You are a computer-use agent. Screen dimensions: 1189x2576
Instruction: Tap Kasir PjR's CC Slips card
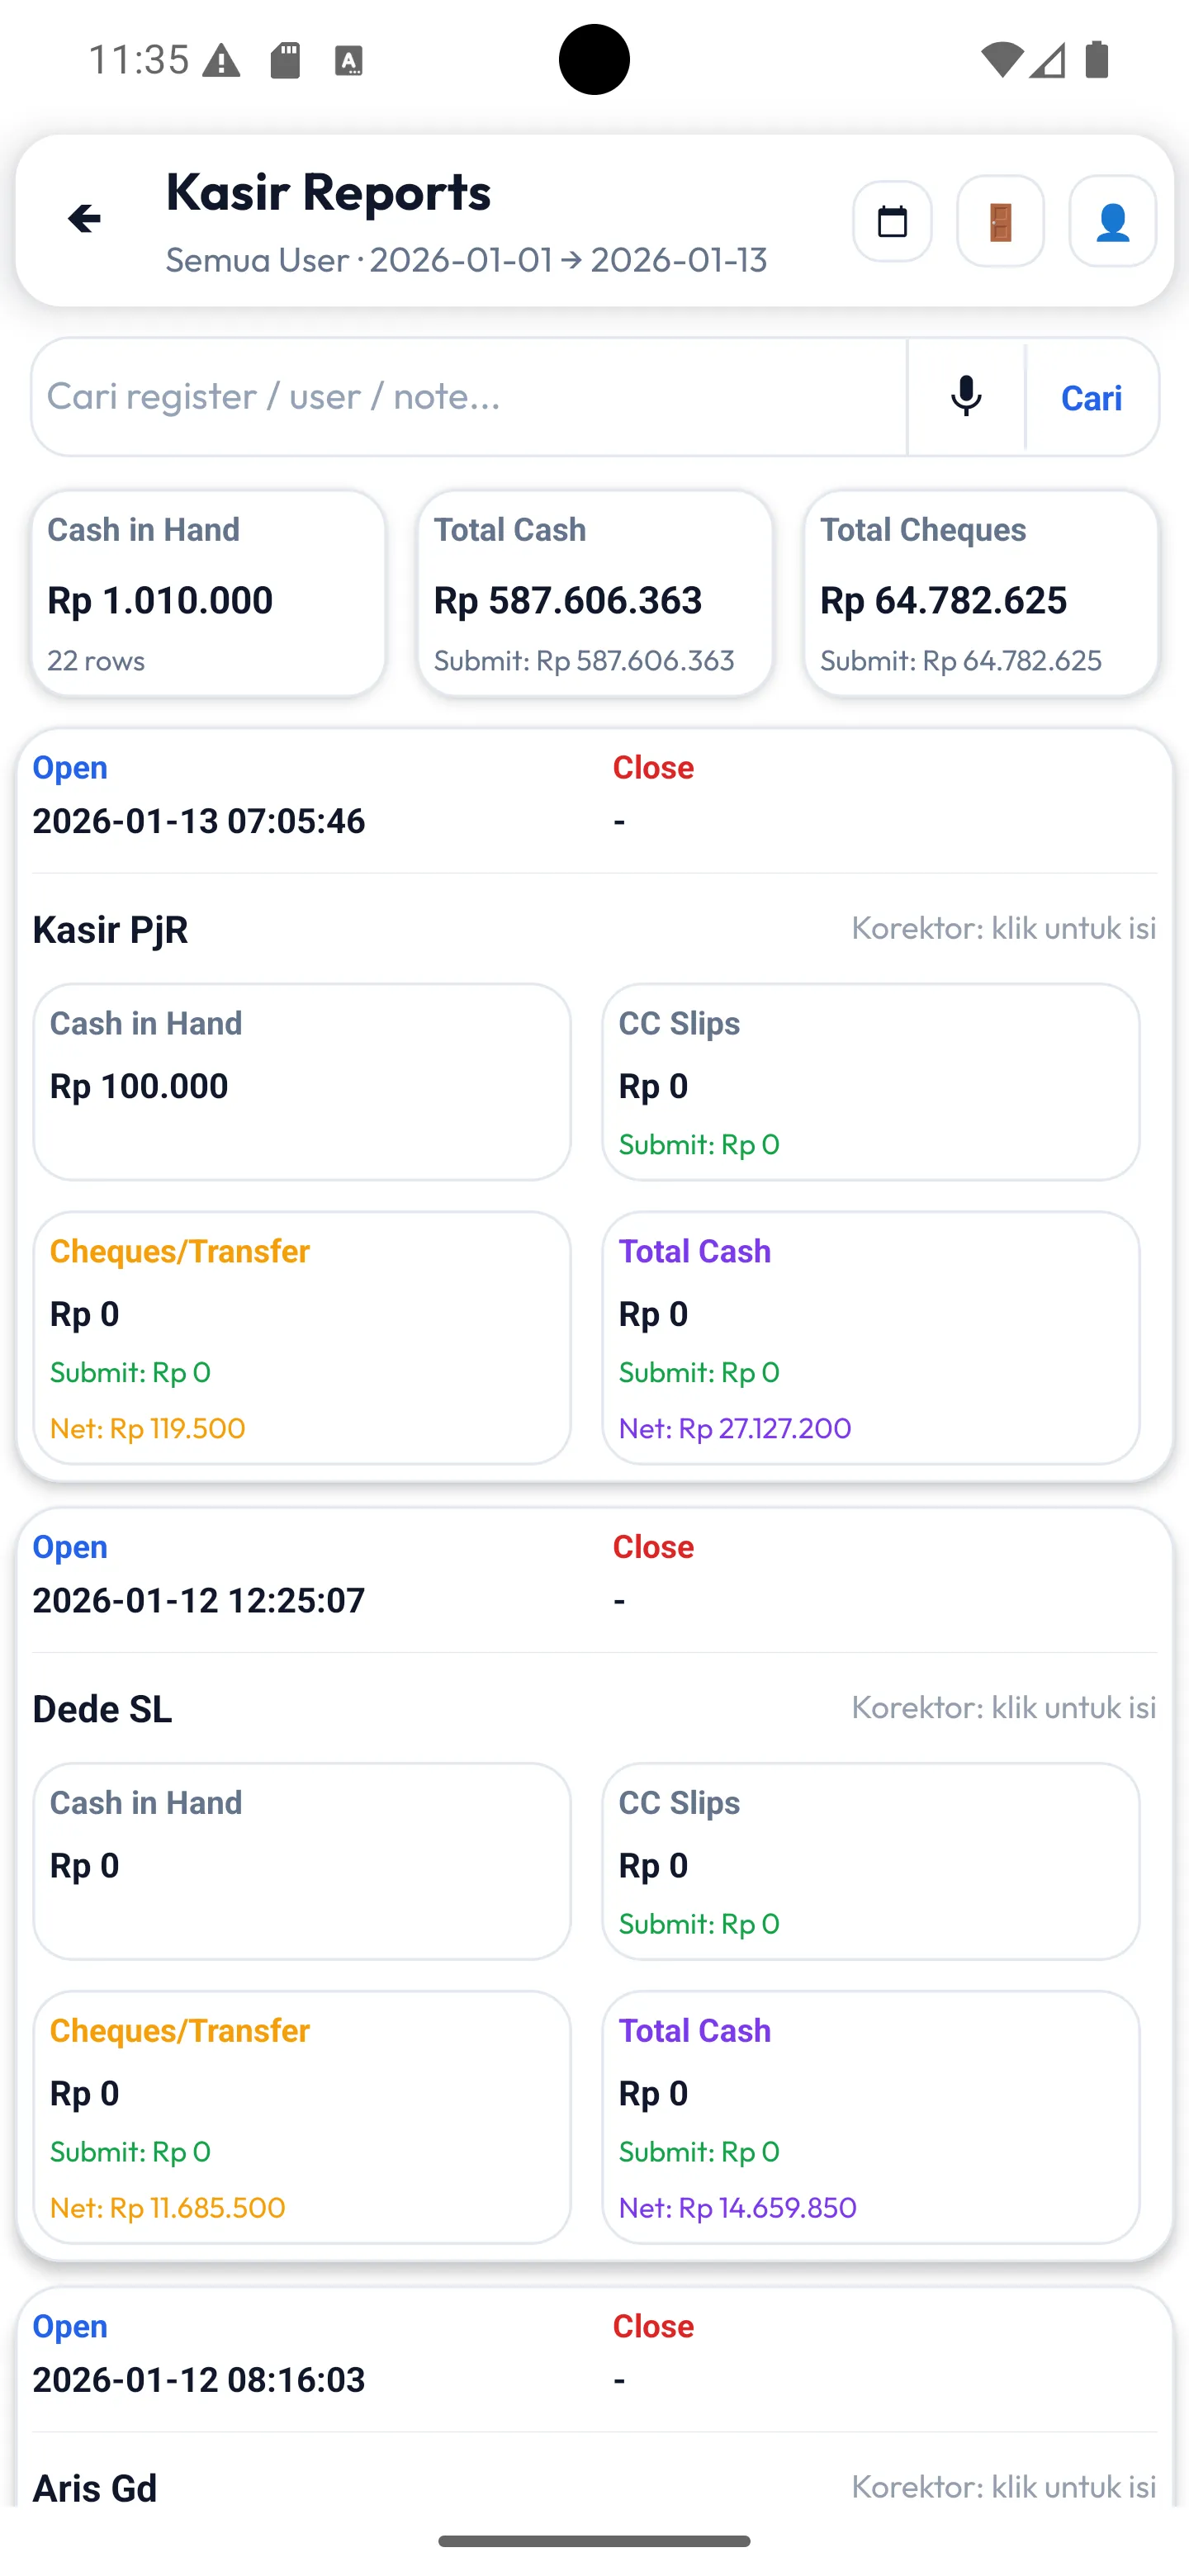870,1081
